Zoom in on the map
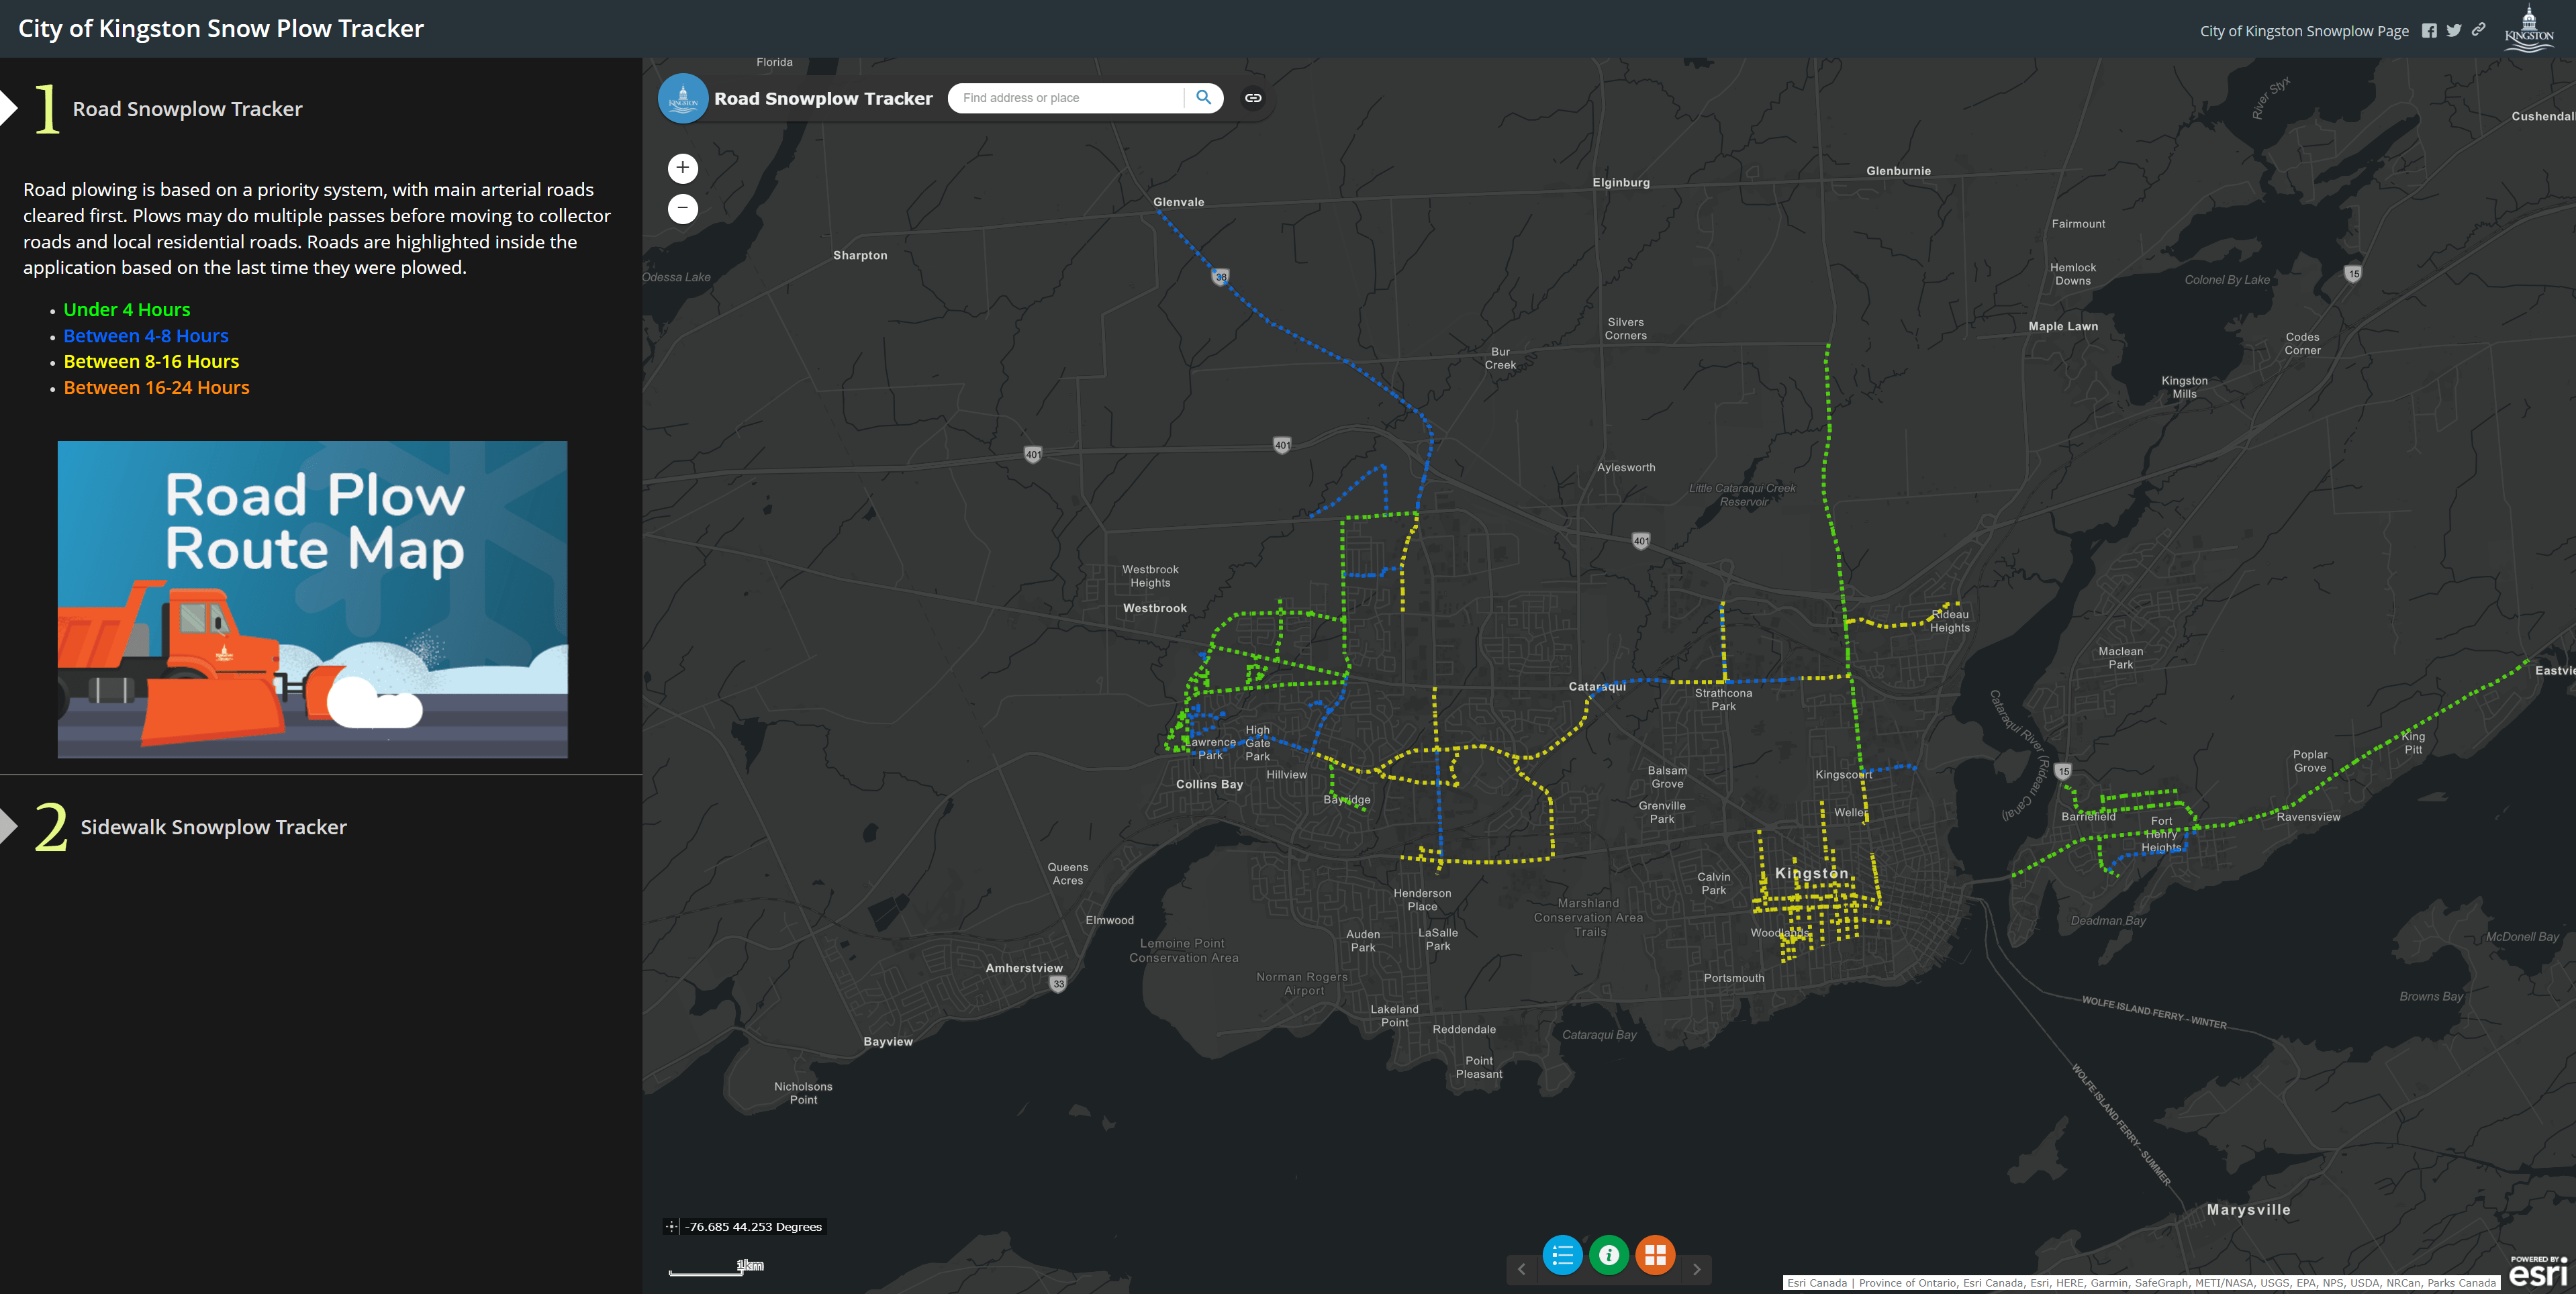 683,168
